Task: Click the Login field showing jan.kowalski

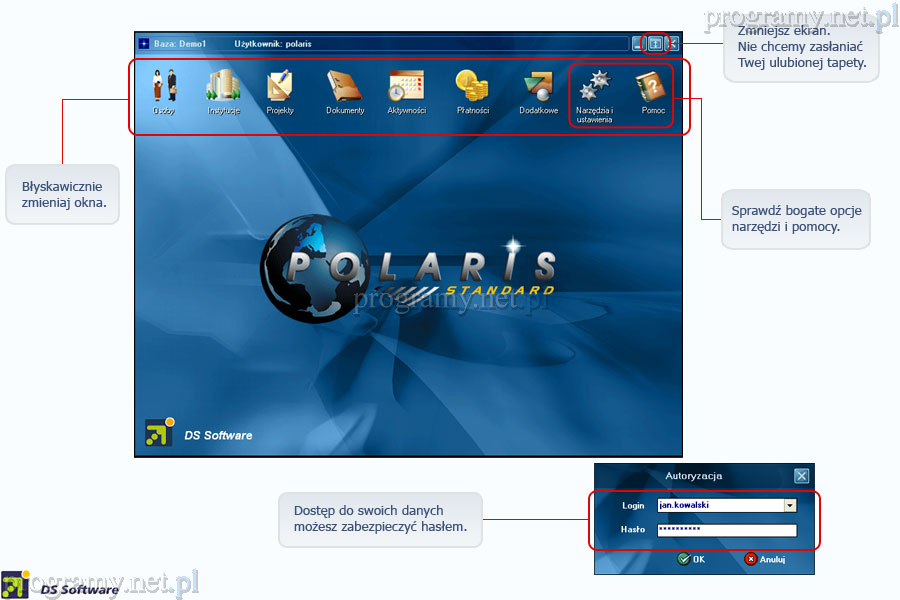Action: point(720,506)
